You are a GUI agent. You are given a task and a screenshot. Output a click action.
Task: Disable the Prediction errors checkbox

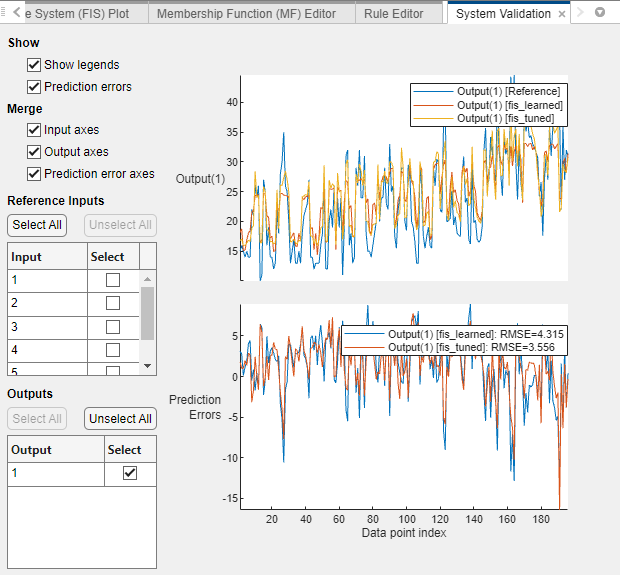(34, 87)
